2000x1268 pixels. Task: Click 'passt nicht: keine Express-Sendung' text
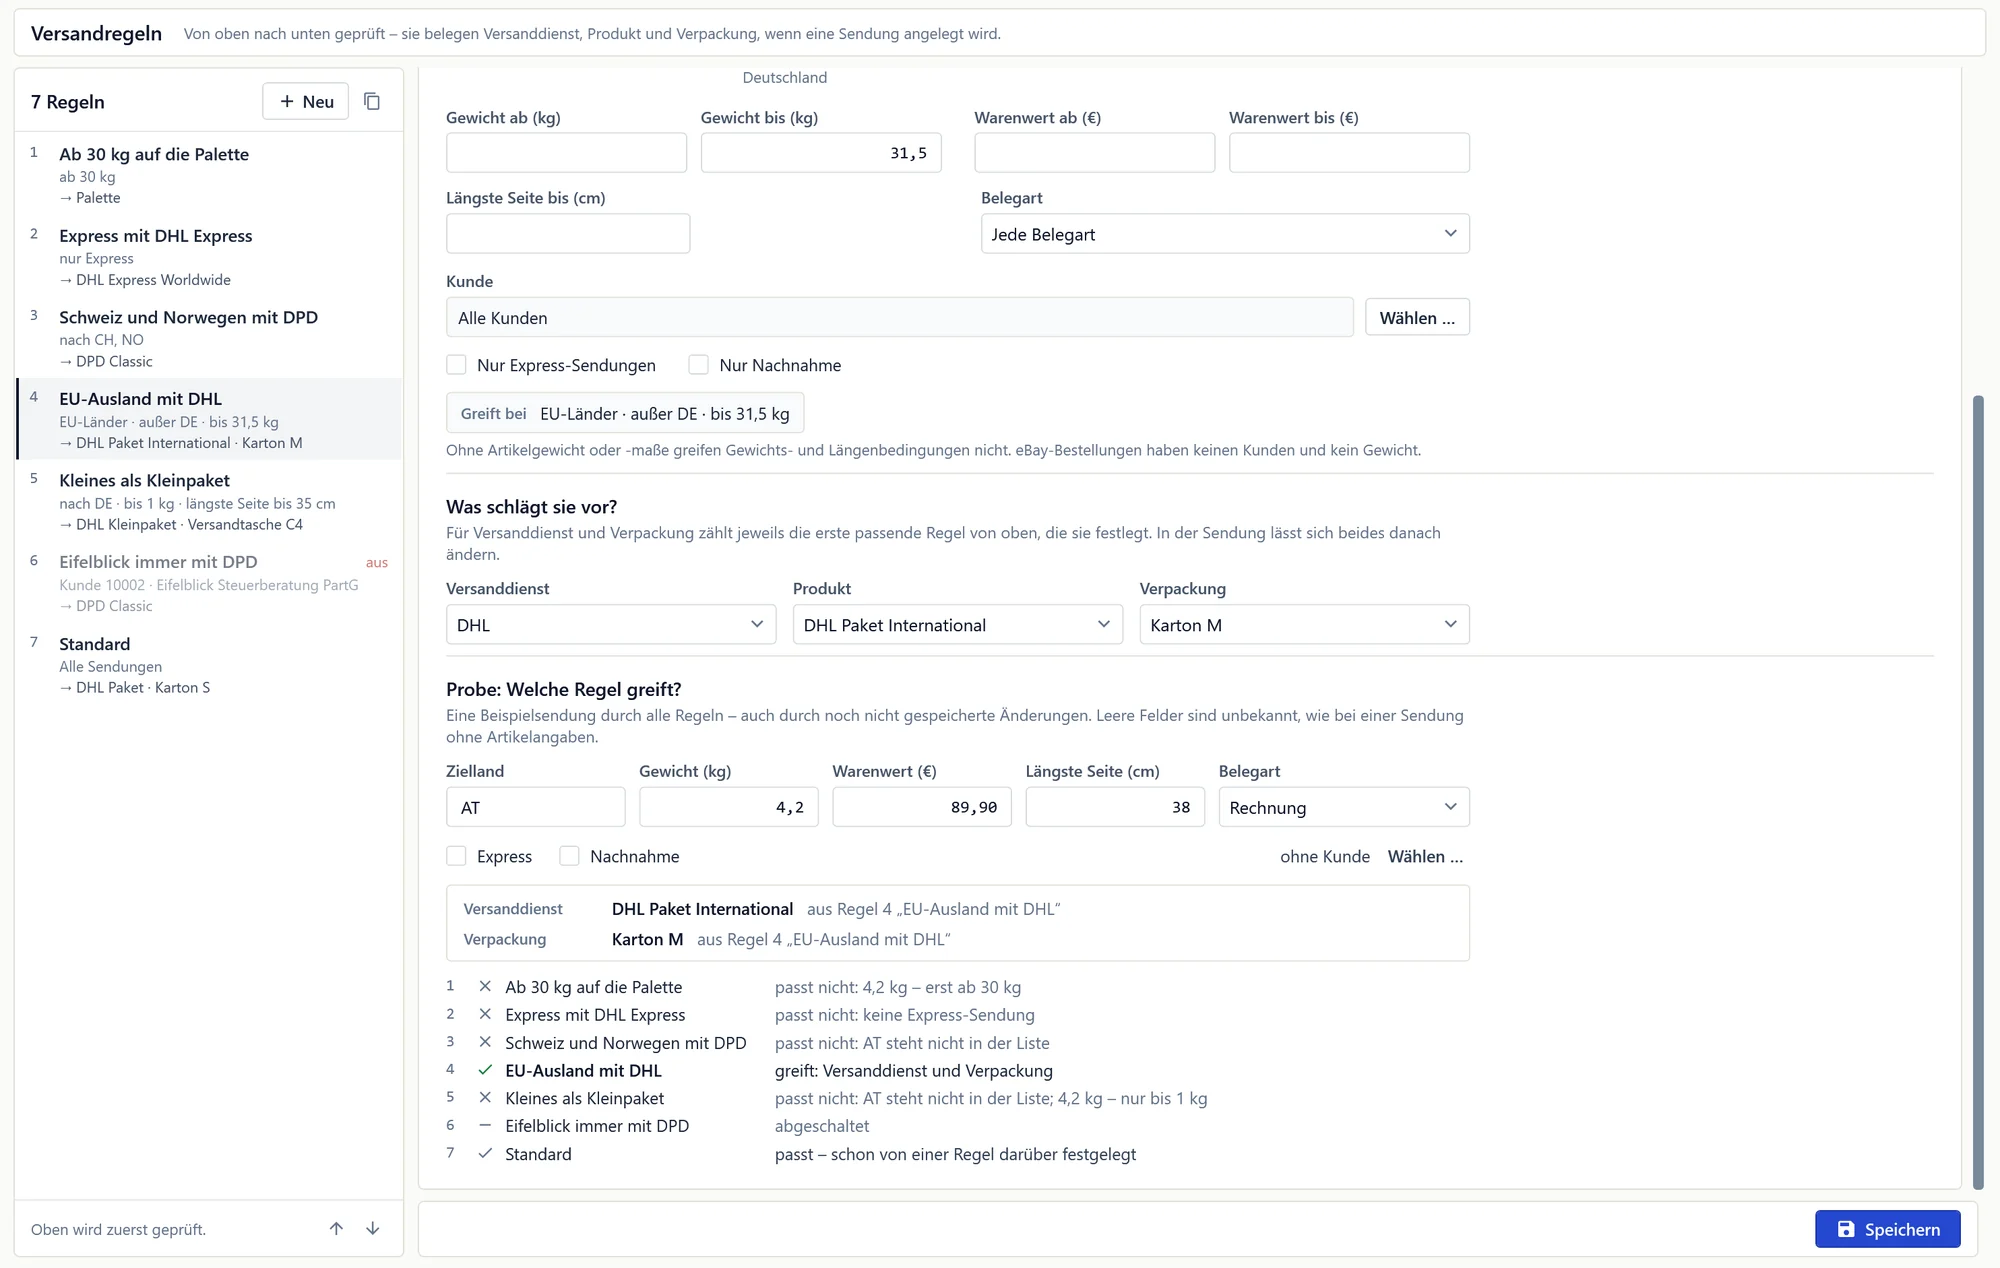[x=905, y=1015]
